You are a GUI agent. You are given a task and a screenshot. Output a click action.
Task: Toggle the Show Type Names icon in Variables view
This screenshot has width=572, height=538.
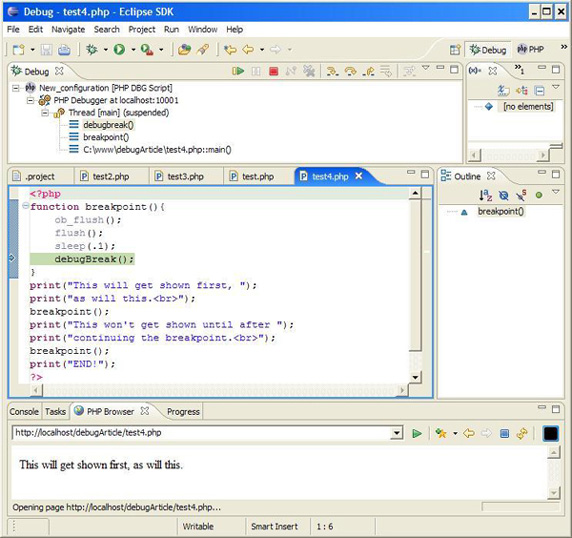(x=504, y=90)
